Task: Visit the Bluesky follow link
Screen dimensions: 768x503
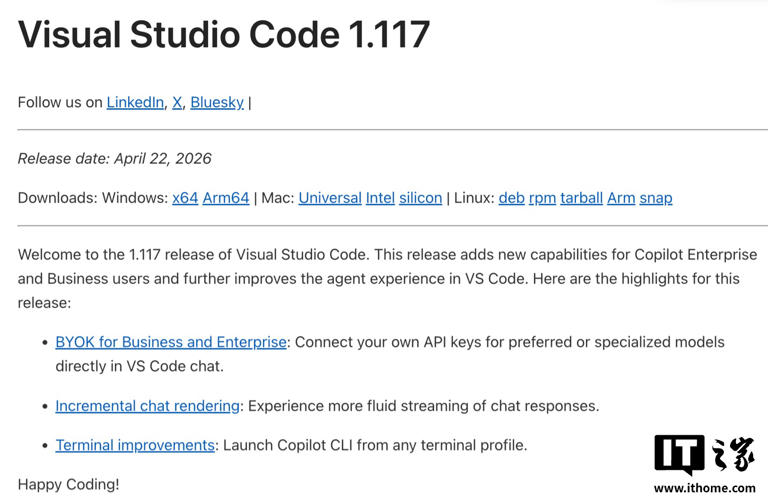Action: 217,102
